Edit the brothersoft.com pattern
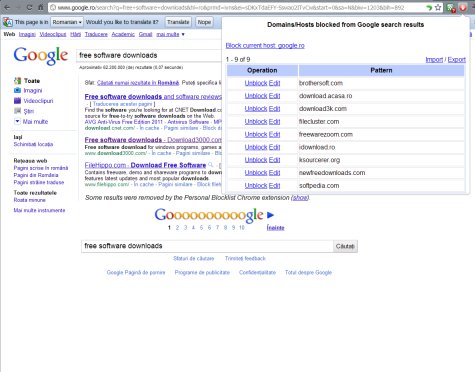Viewport: 475px width, 372px height. pos(274,83)
